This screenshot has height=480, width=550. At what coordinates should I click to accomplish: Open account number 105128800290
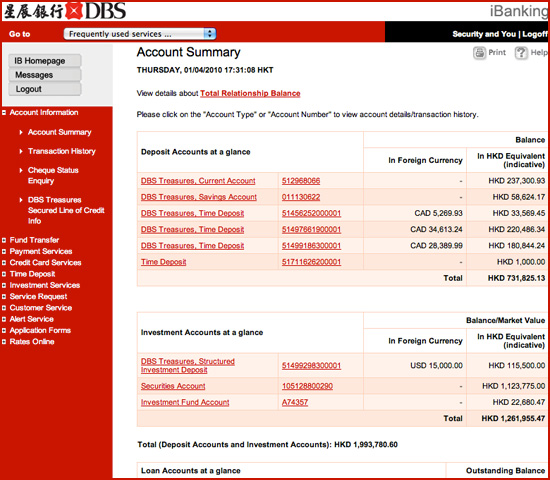click(x=307, y=386)
